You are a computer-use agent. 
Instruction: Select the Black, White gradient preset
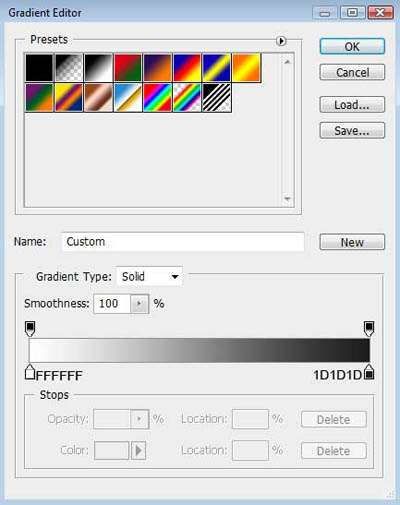click(x=98, y=68)
